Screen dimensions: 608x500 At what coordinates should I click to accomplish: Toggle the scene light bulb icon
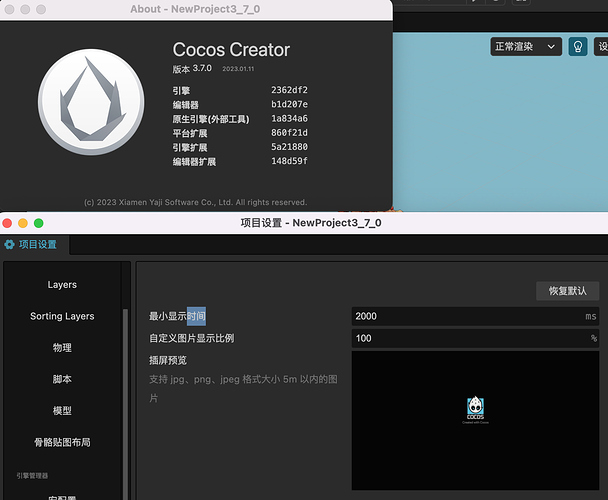[x=577, y=47]
